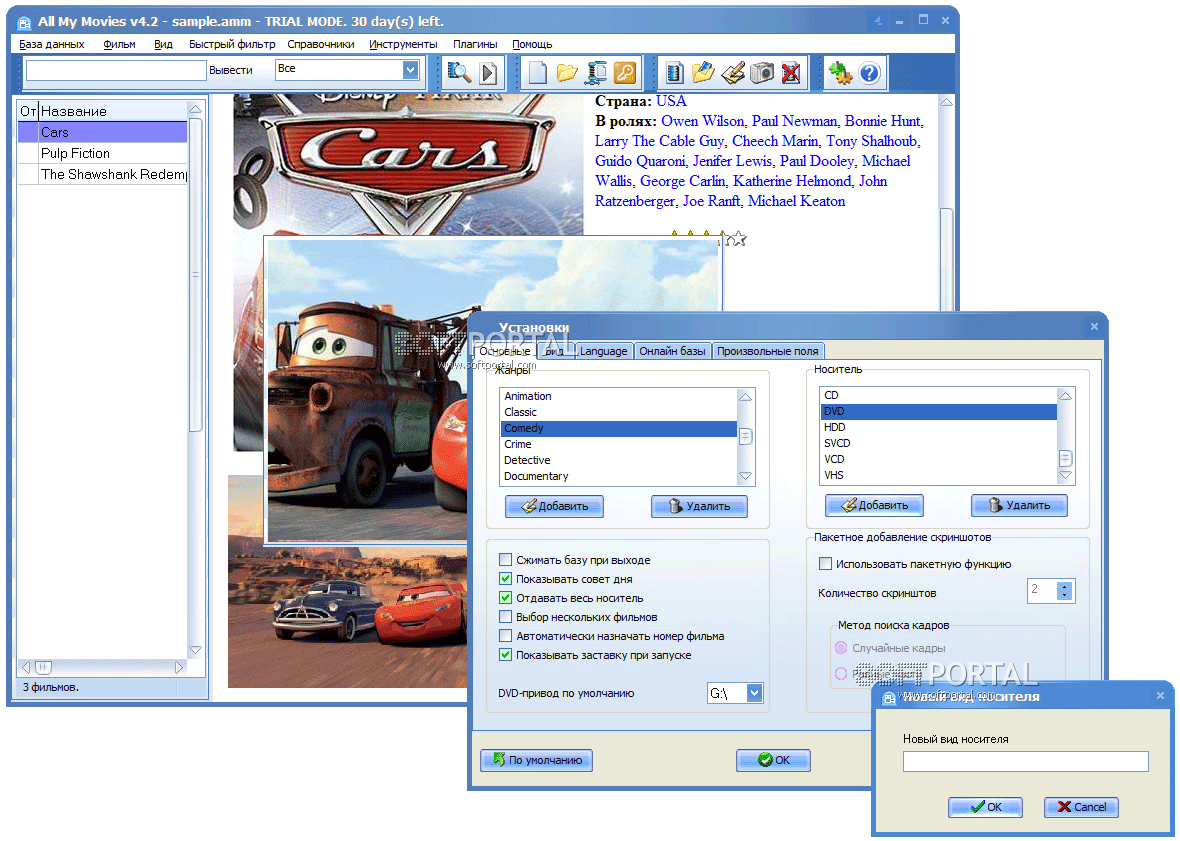Open the Инструменты menu
Image resolution: width=1180 pixels, height=841 pixels.
click(x=403, y=44)
